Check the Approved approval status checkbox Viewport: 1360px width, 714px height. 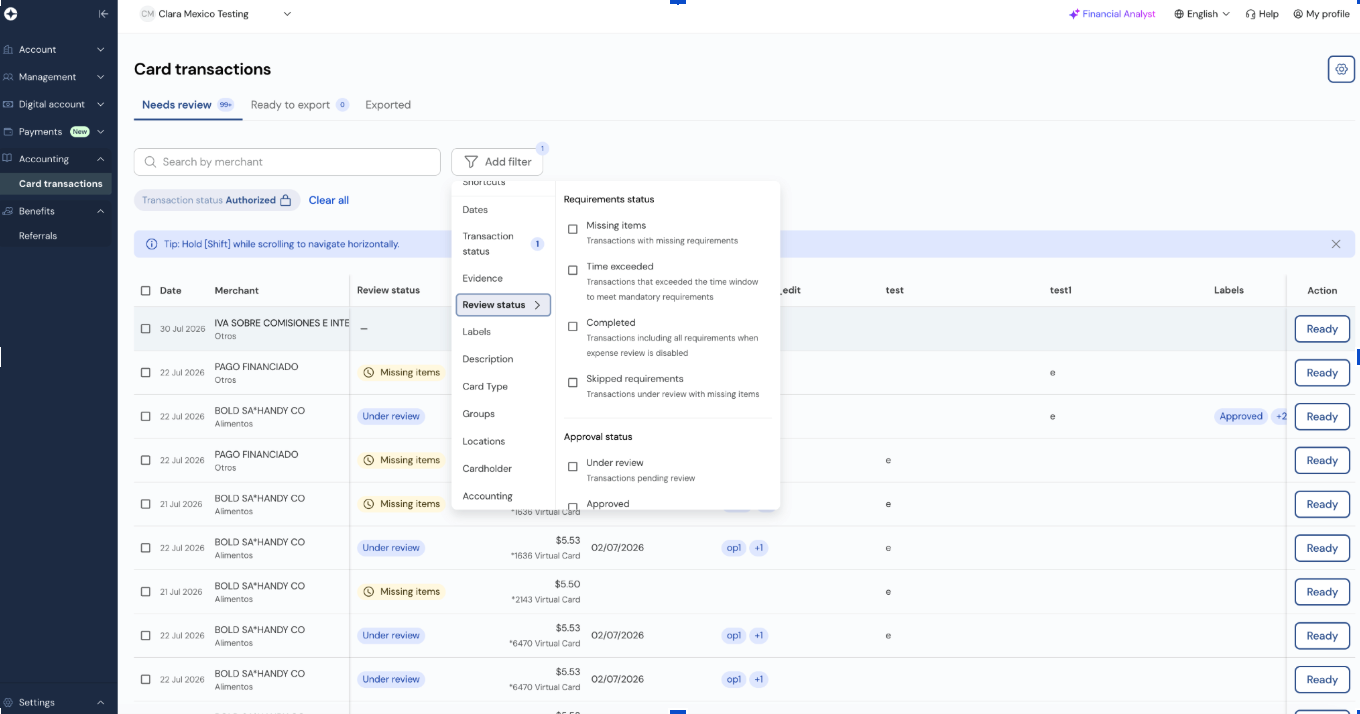pyautogui.click(x=573, y=506)
